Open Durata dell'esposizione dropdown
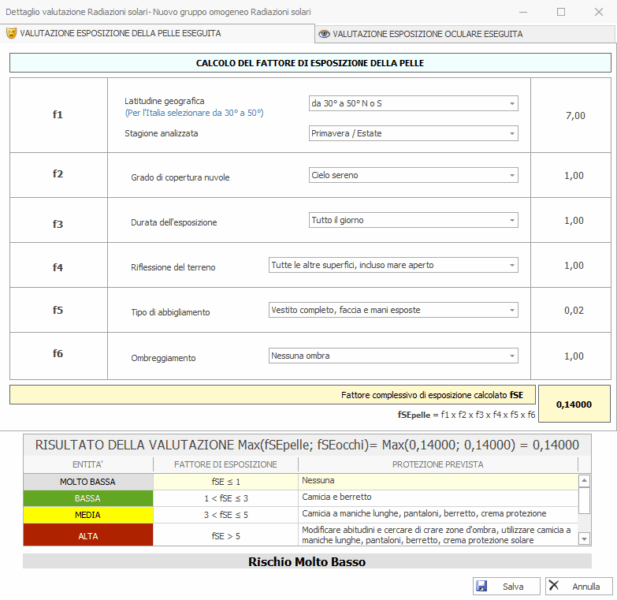 tap(413, 220)
